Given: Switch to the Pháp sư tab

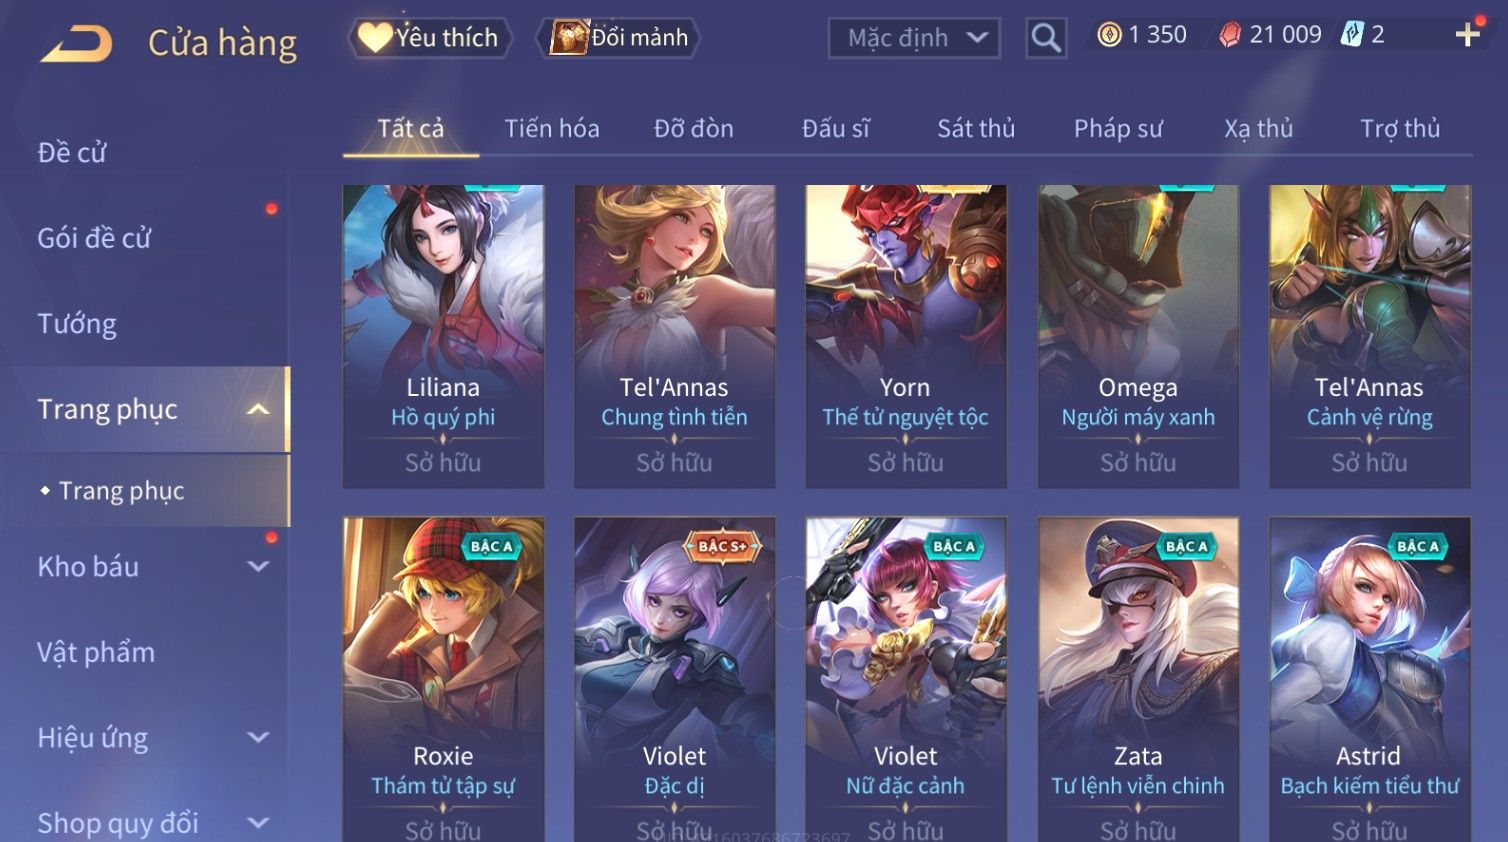Looking at the screenshot, I should [1118, 128].
